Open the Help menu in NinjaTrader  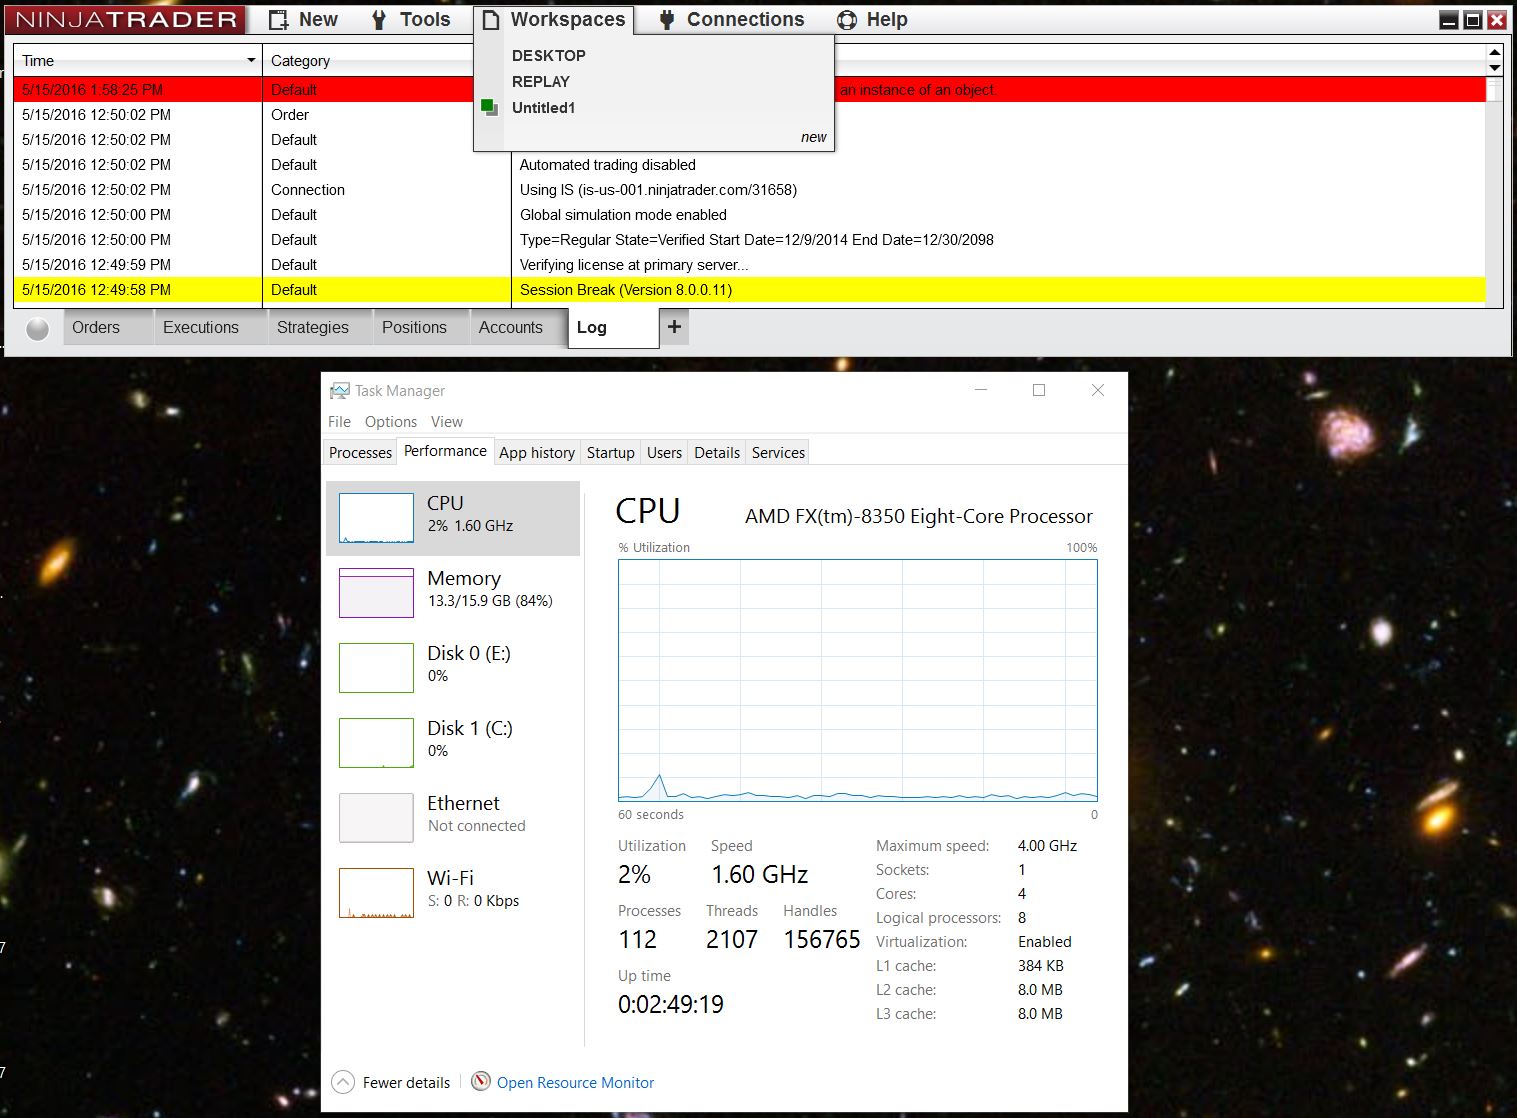tap(872, 19)
